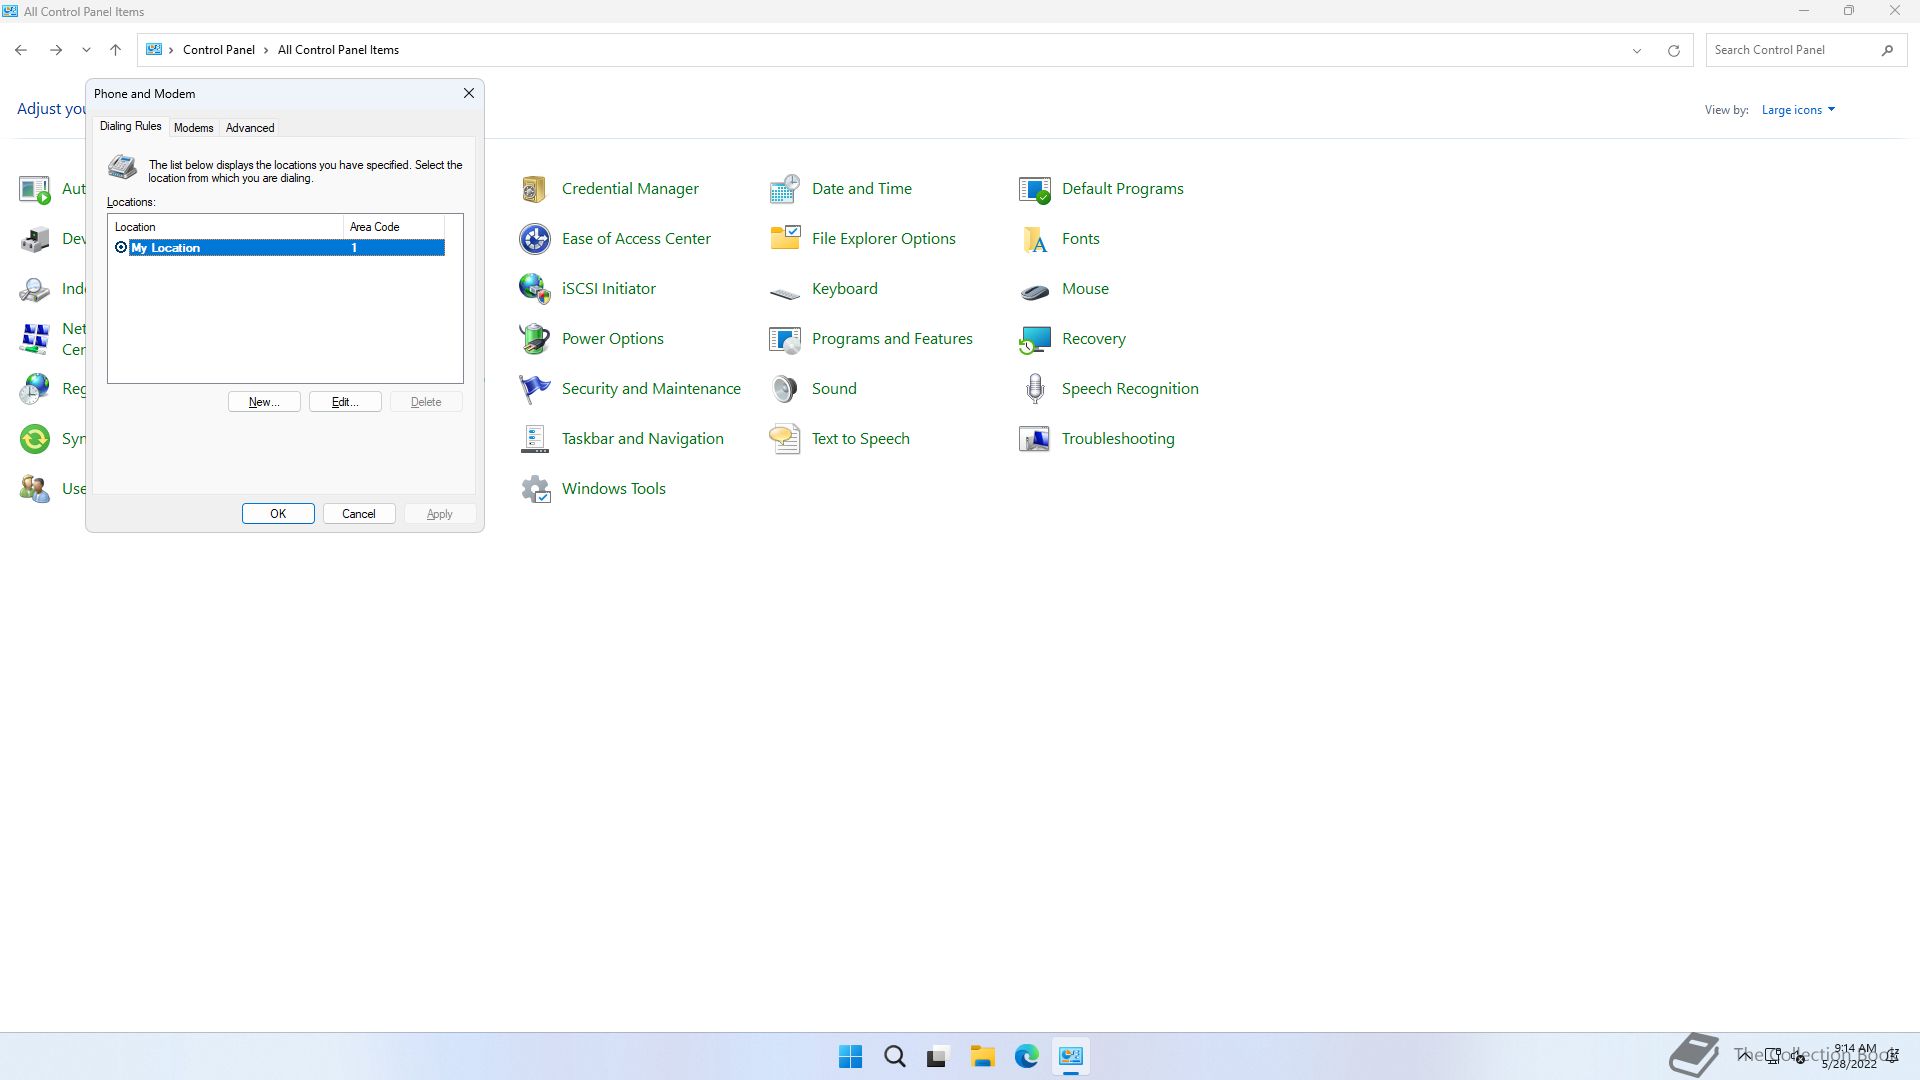Click the Recovery icon
Viewport: 1920px width, 1080px height.
pos(1034,339)
